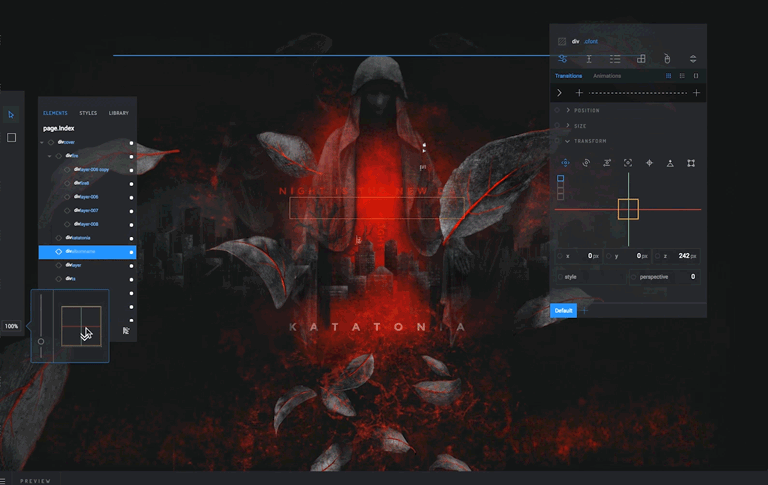
Task: Select the translate transform icon
Action: coord(565,163)
